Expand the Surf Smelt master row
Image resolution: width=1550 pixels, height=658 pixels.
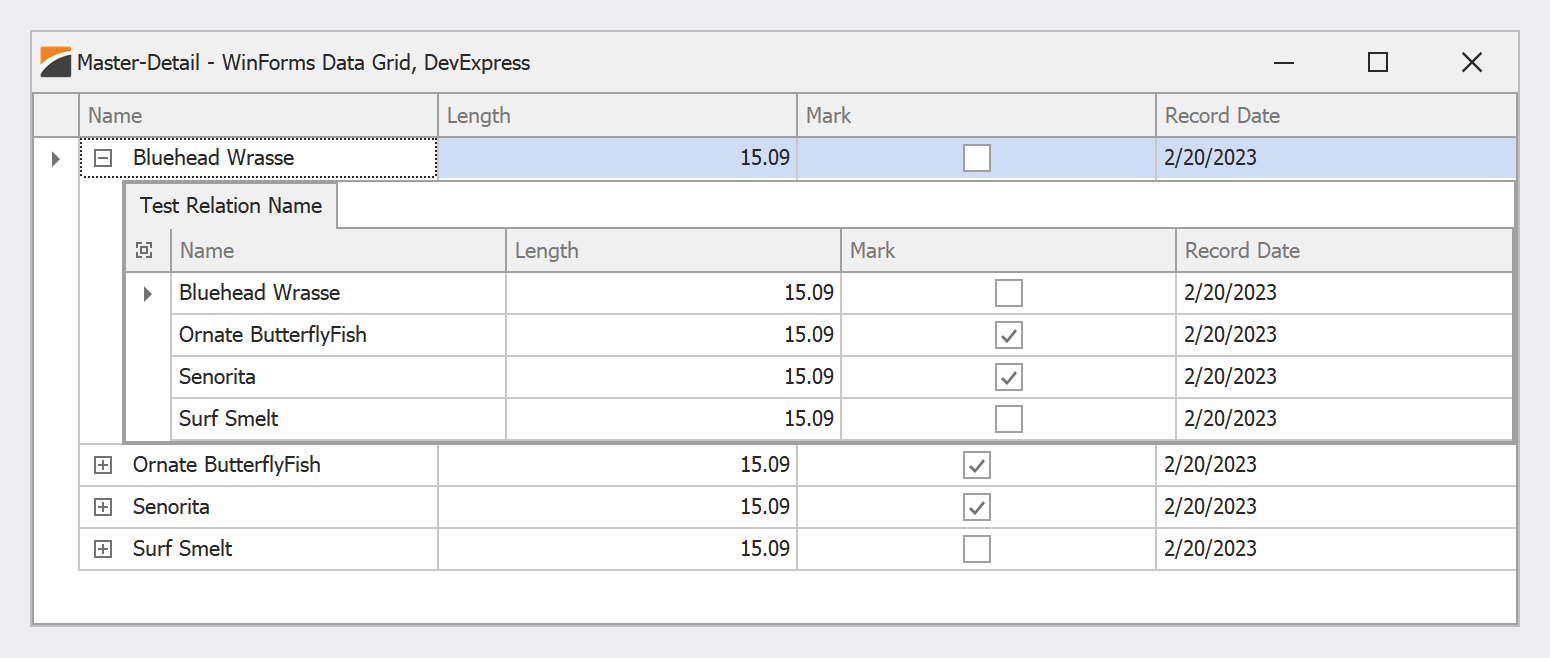pos(102,549)
